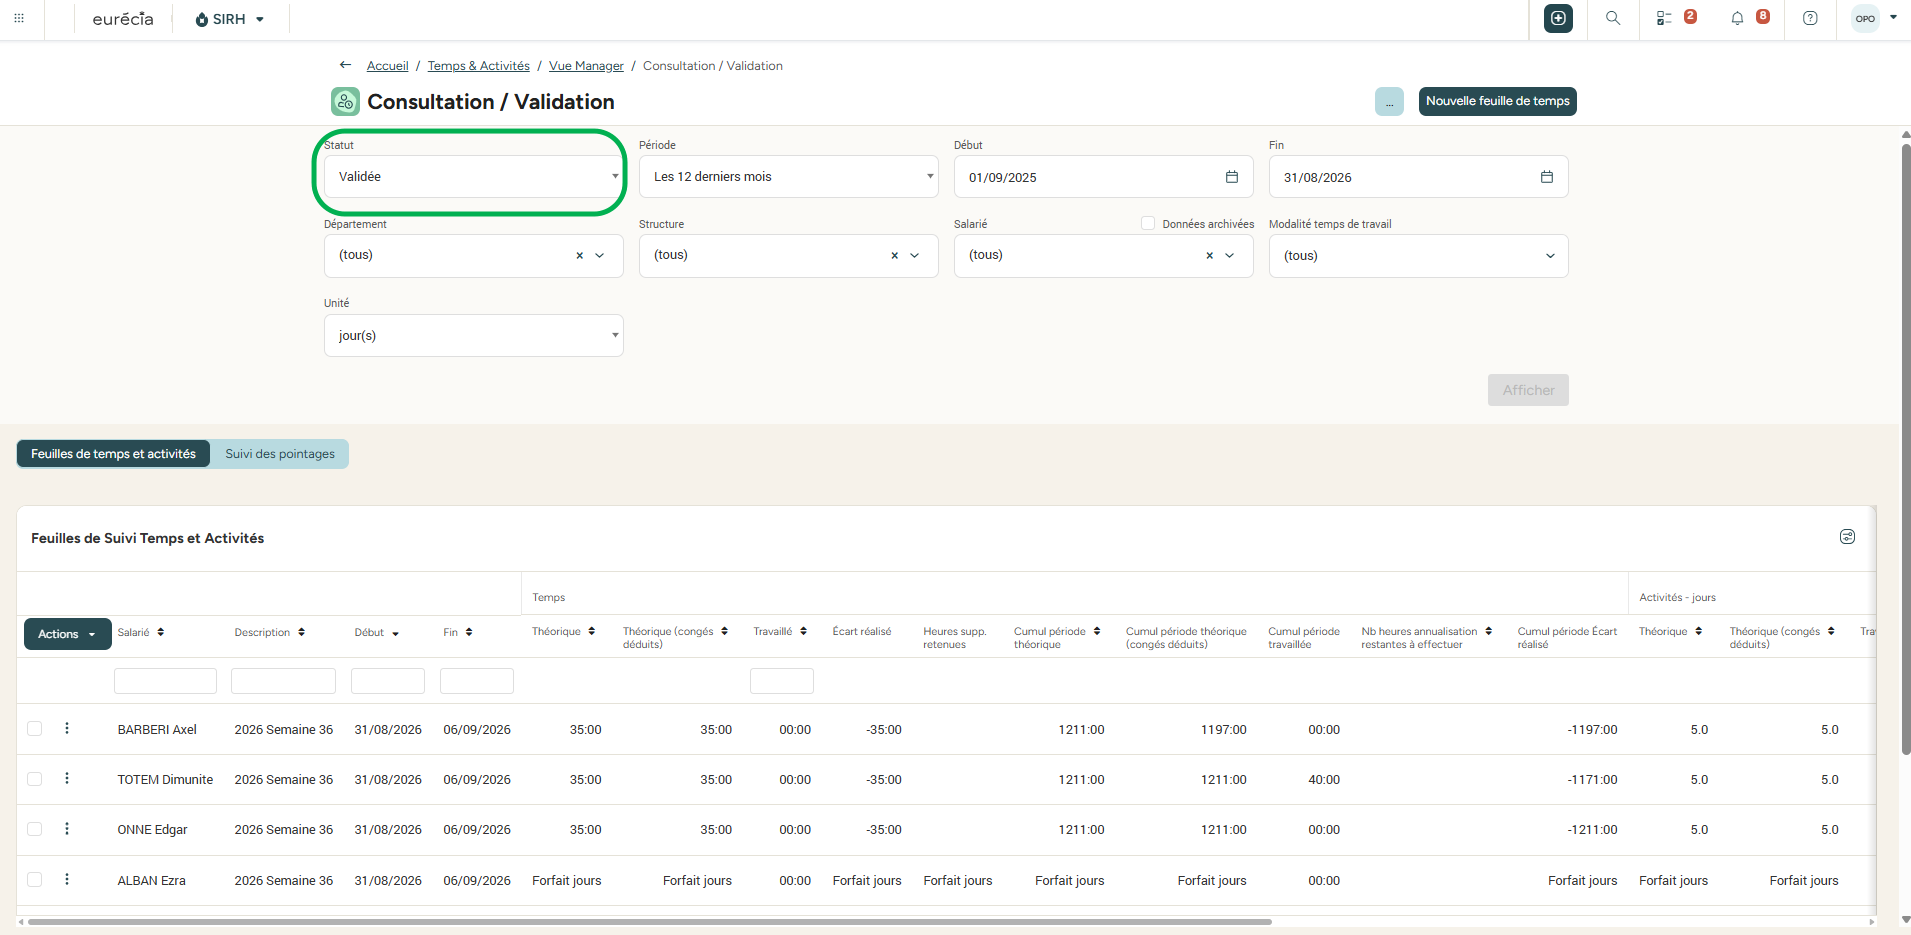This screenshot has height=935, width=1911.
Task: Clear the Salarié filter with its X
Action: pos(1209,256)
